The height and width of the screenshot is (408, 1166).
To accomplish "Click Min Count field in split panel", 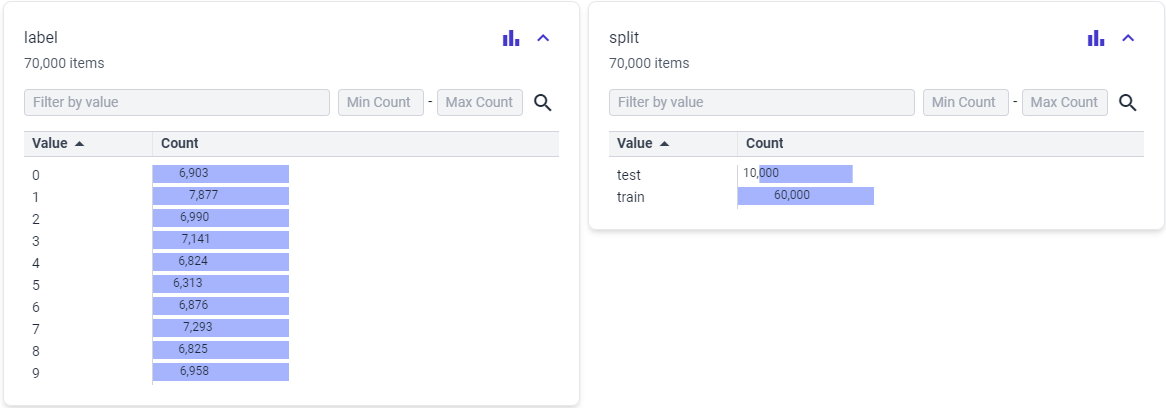I will [964, 102].
